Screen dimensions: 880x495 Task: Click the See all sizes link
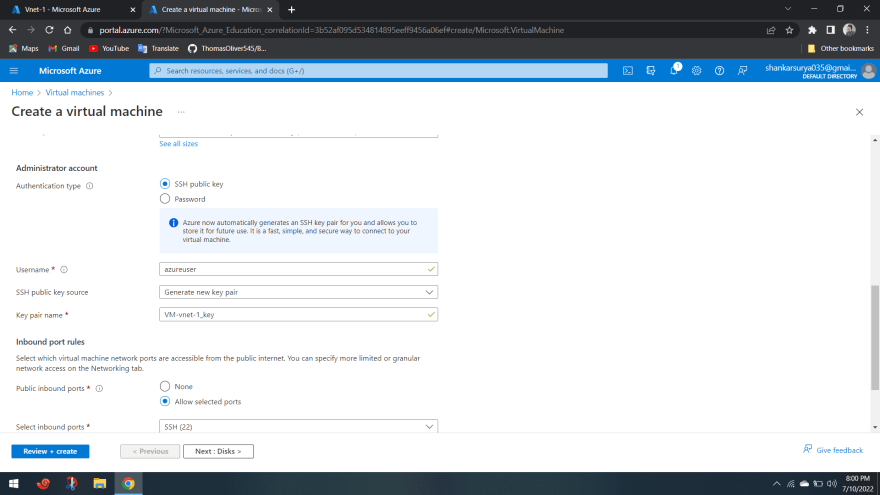coord(178,144)
